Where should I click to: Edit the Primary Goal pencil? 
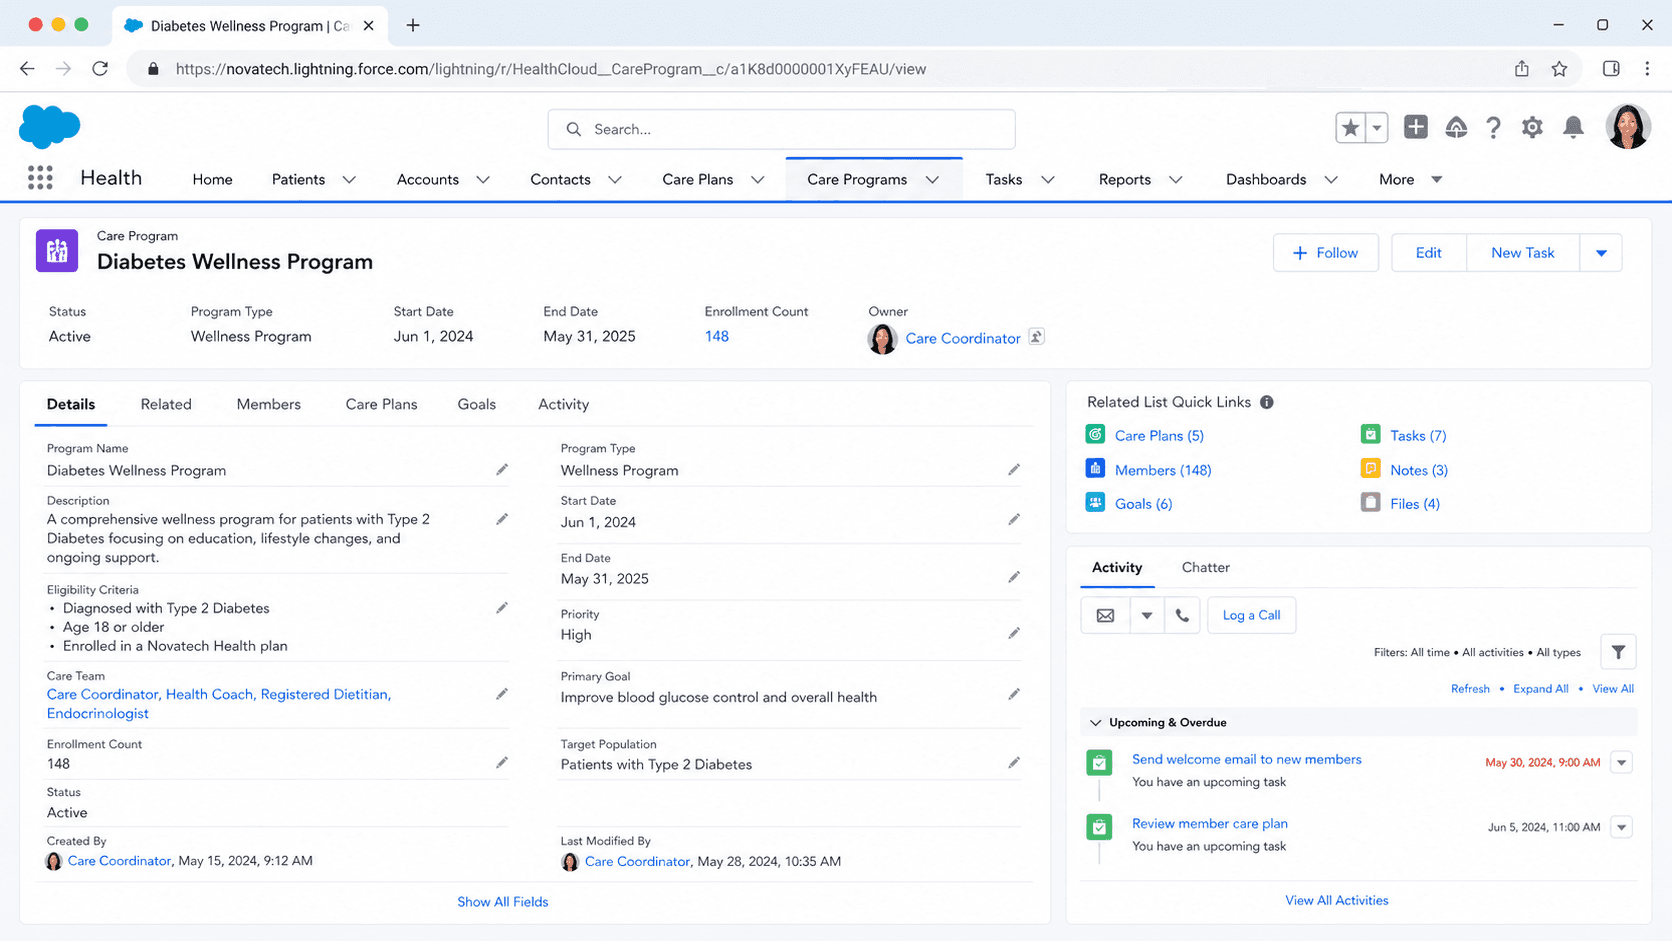tap(1014, 694)
